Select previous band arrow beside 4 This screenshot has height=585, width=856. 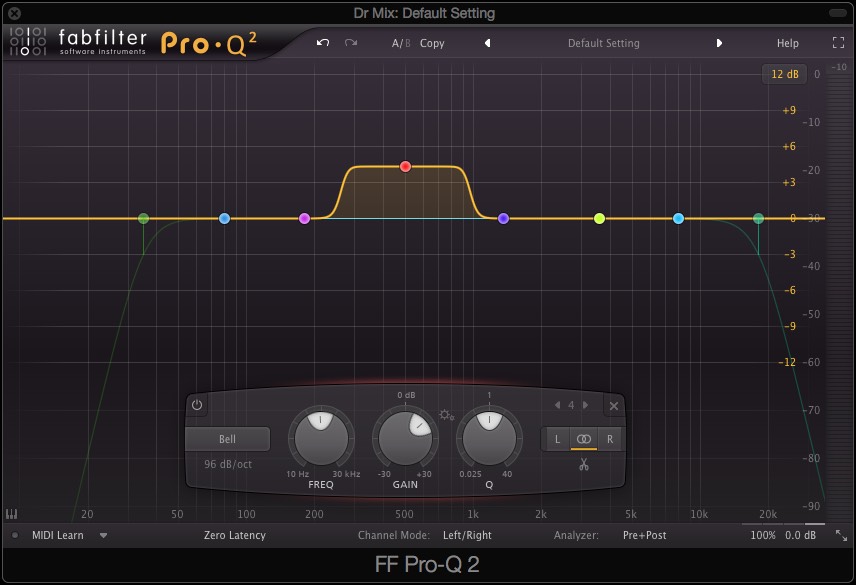pyautogui.click(x=557, y=405)
